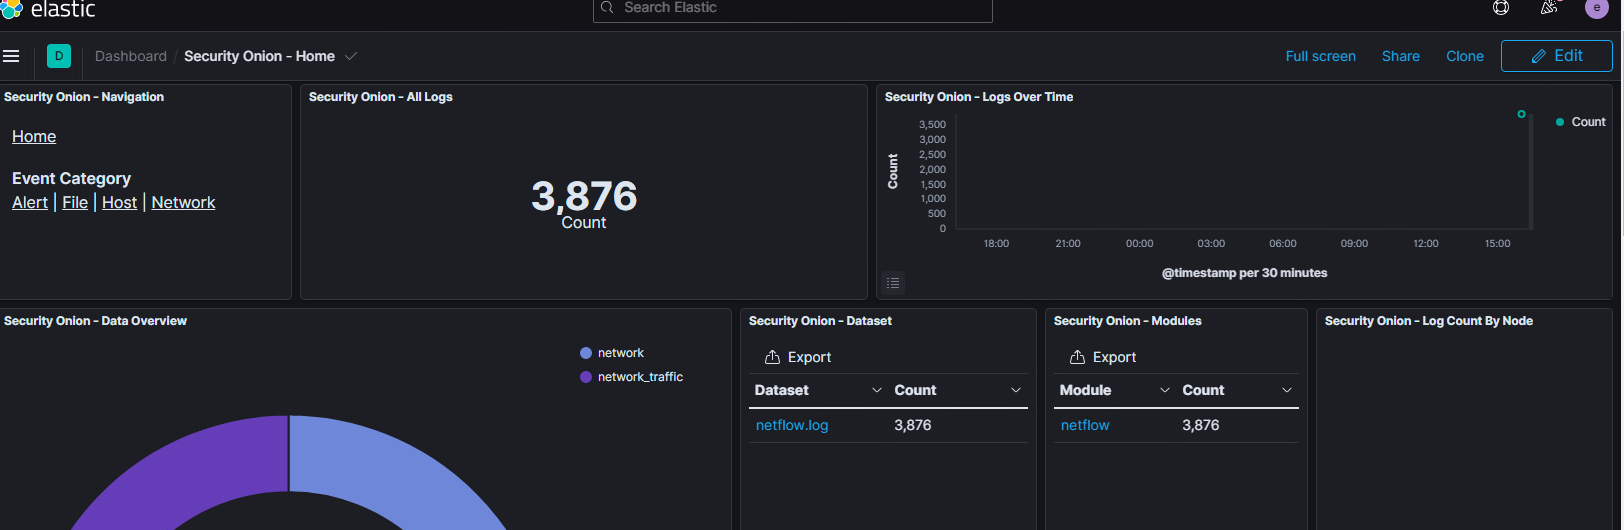Open the File category link
The image size is (1624, 530).
[x=75, y=202]
